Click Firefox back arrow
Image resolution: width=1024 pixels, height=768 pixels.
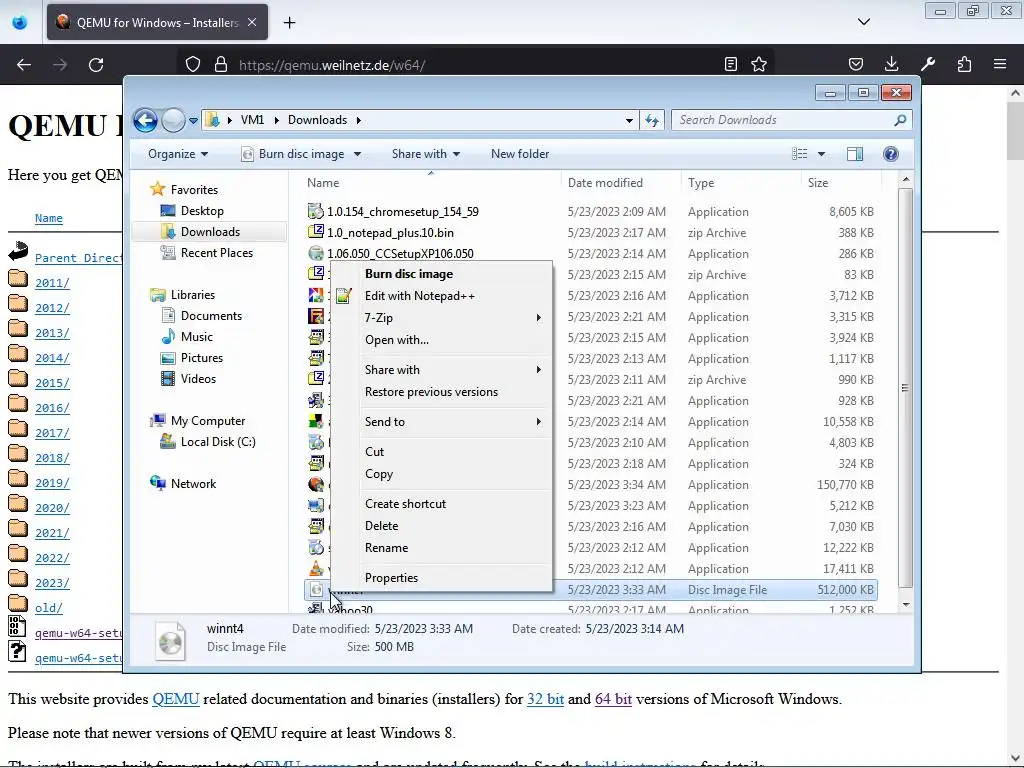coord(24,65)
